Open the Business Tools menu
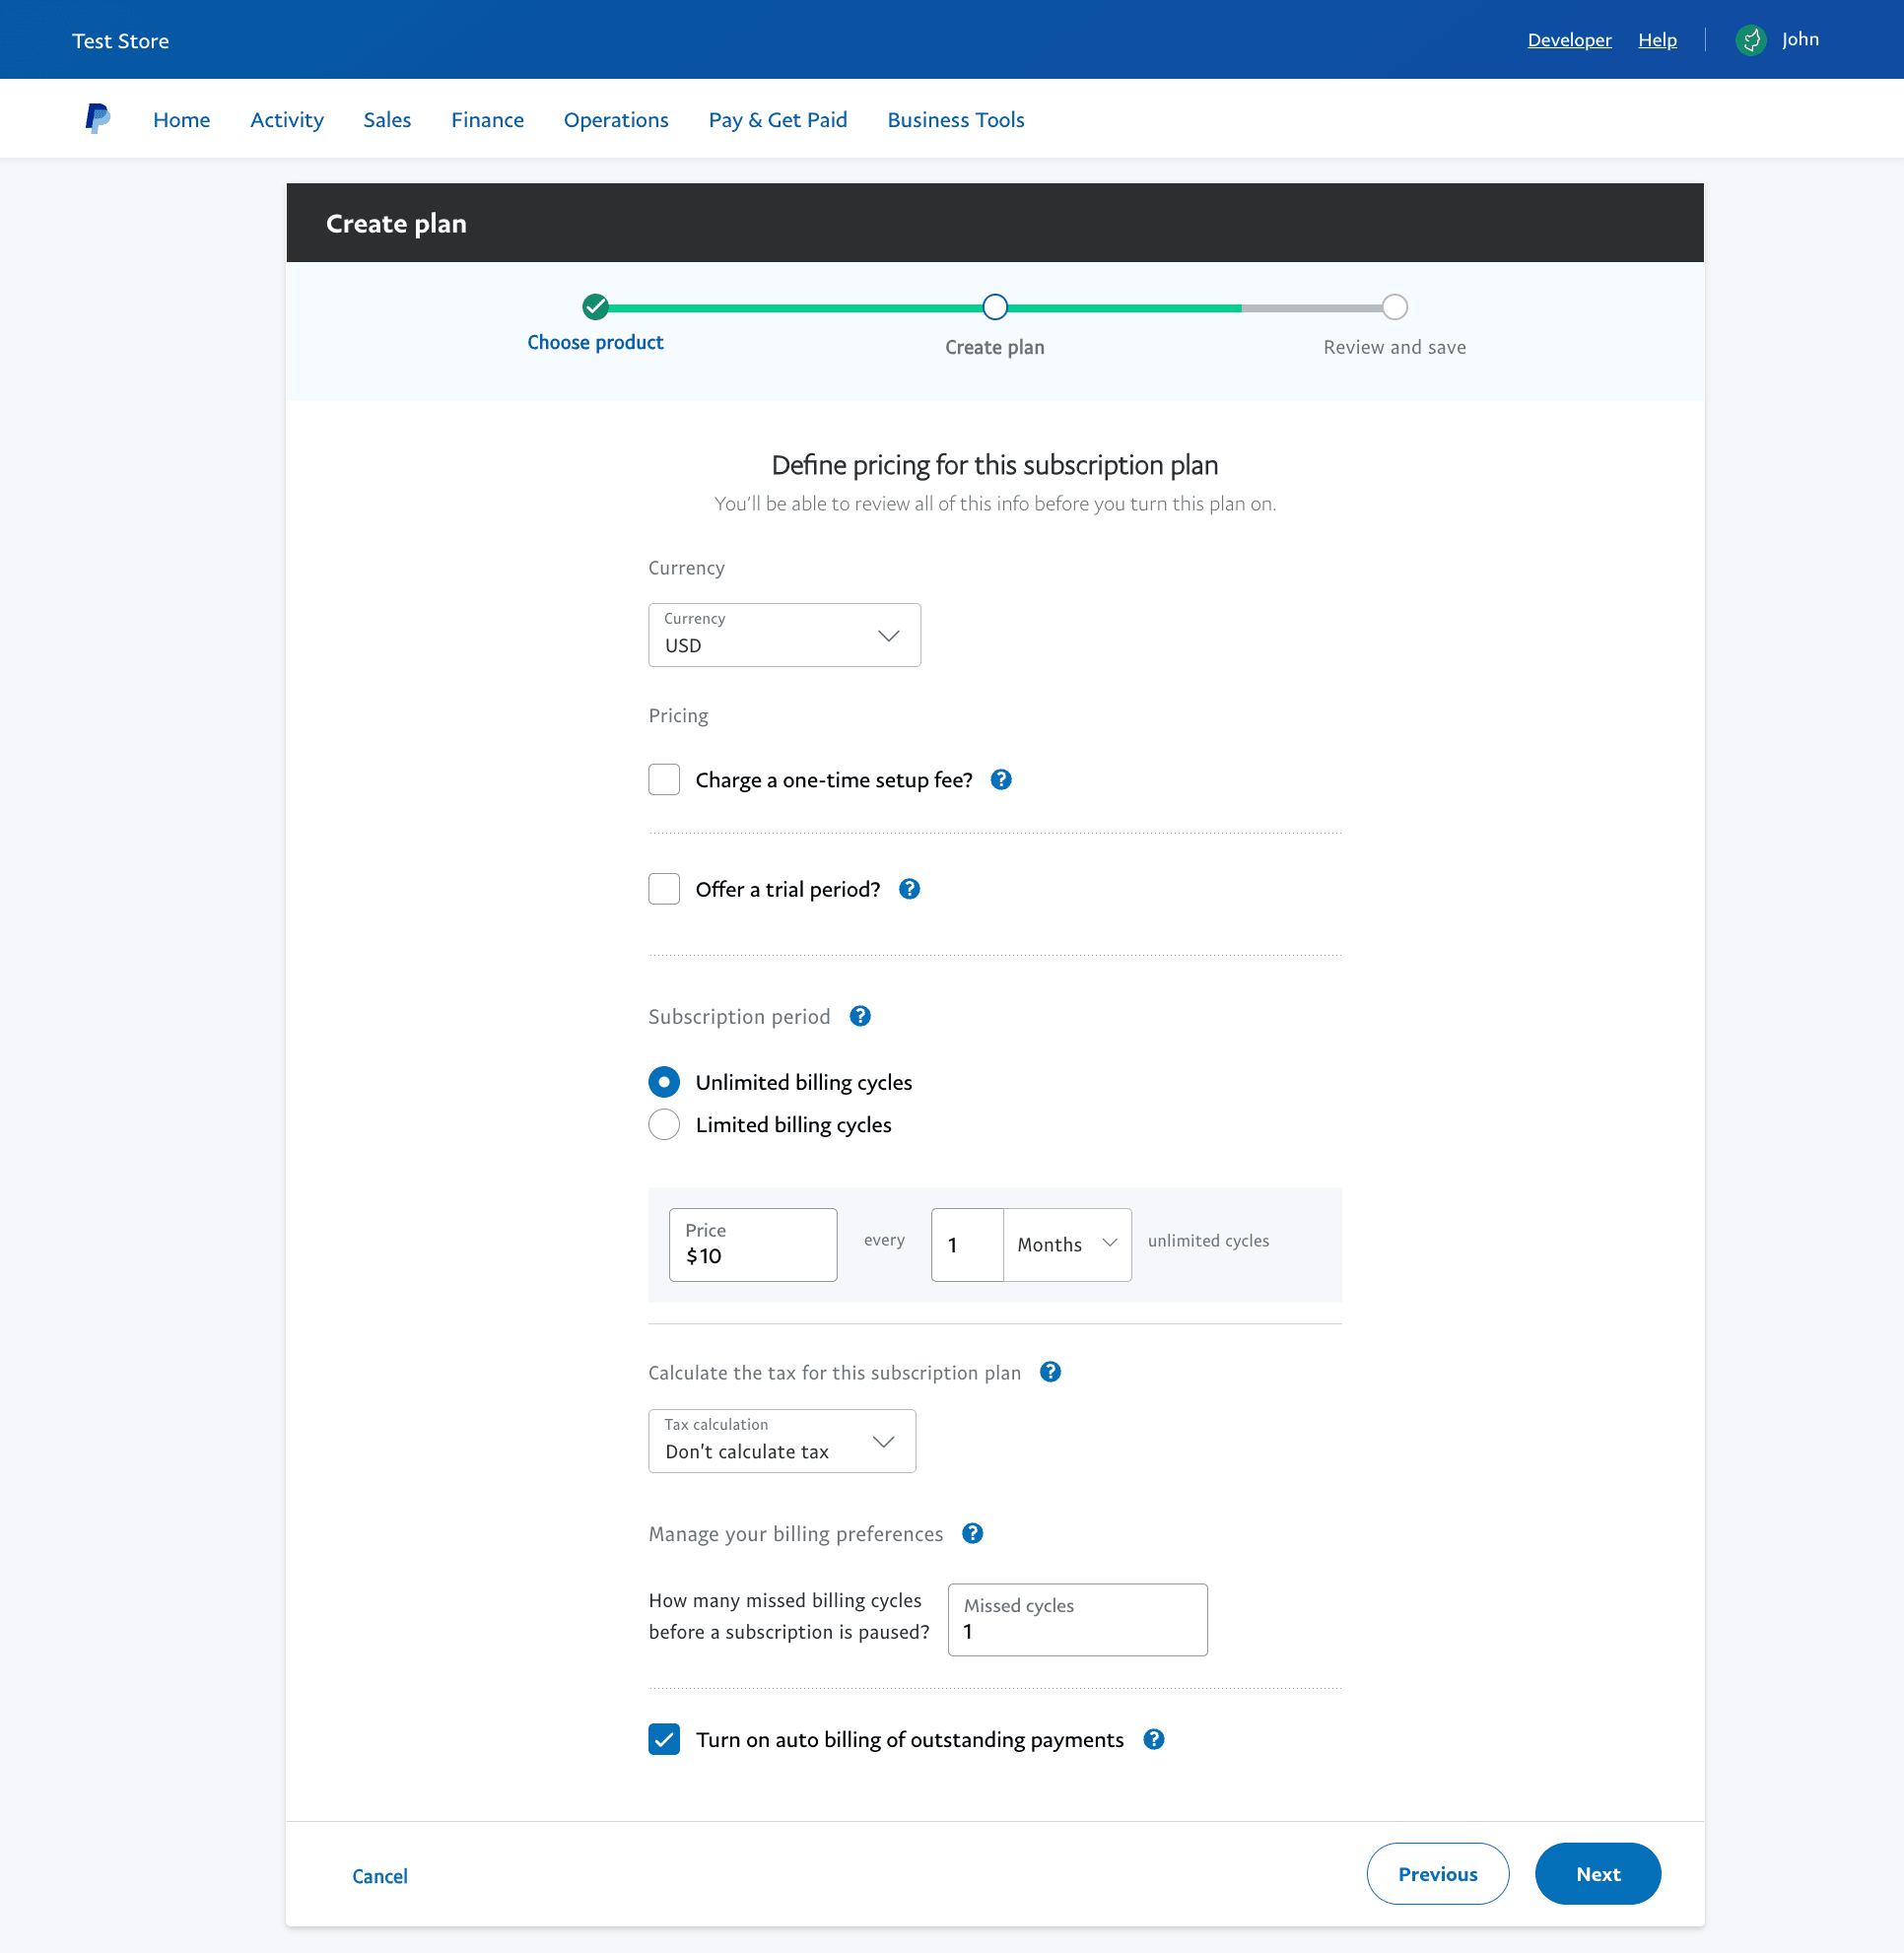 click(x=955, y=119)
